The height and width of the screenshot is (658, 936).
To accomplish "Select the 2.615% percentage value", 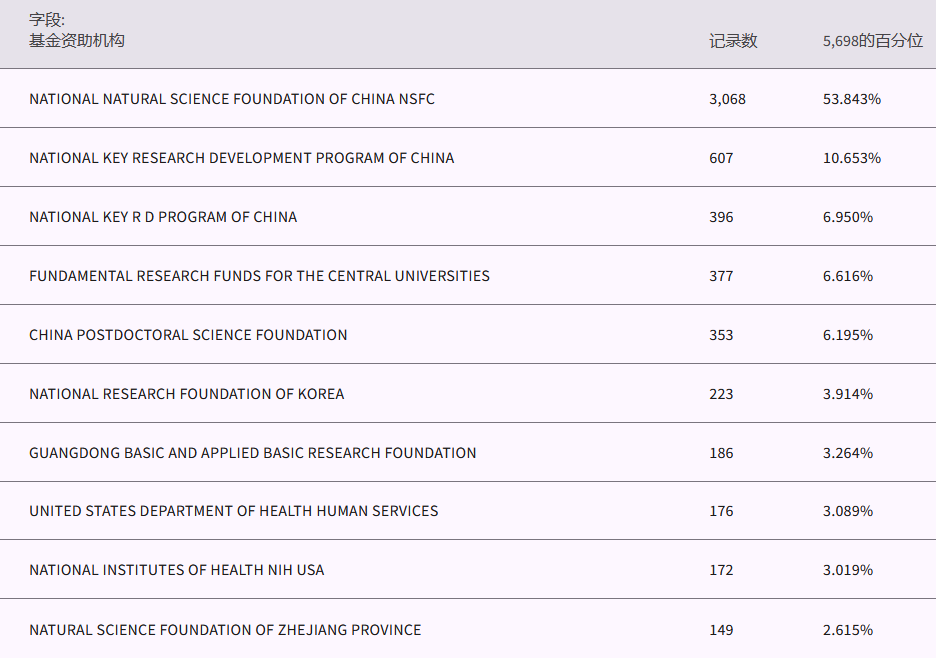I will click(x=847, y=630).
